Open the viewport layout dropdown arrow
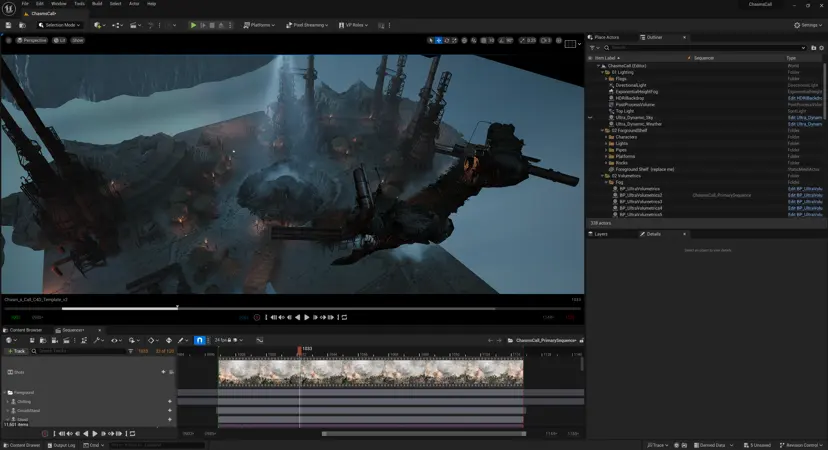Screen dimensions: 828x450 point(579,44)
